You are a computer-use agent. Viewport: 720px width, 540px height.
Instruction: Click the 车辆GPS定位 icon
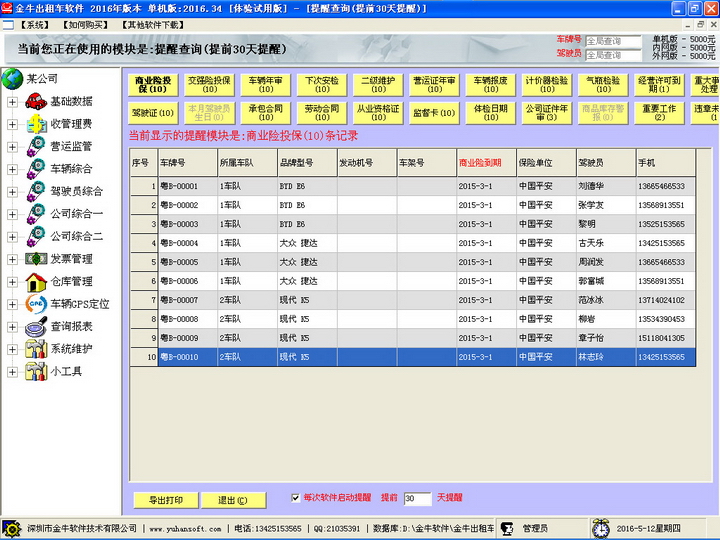[35, 304]
